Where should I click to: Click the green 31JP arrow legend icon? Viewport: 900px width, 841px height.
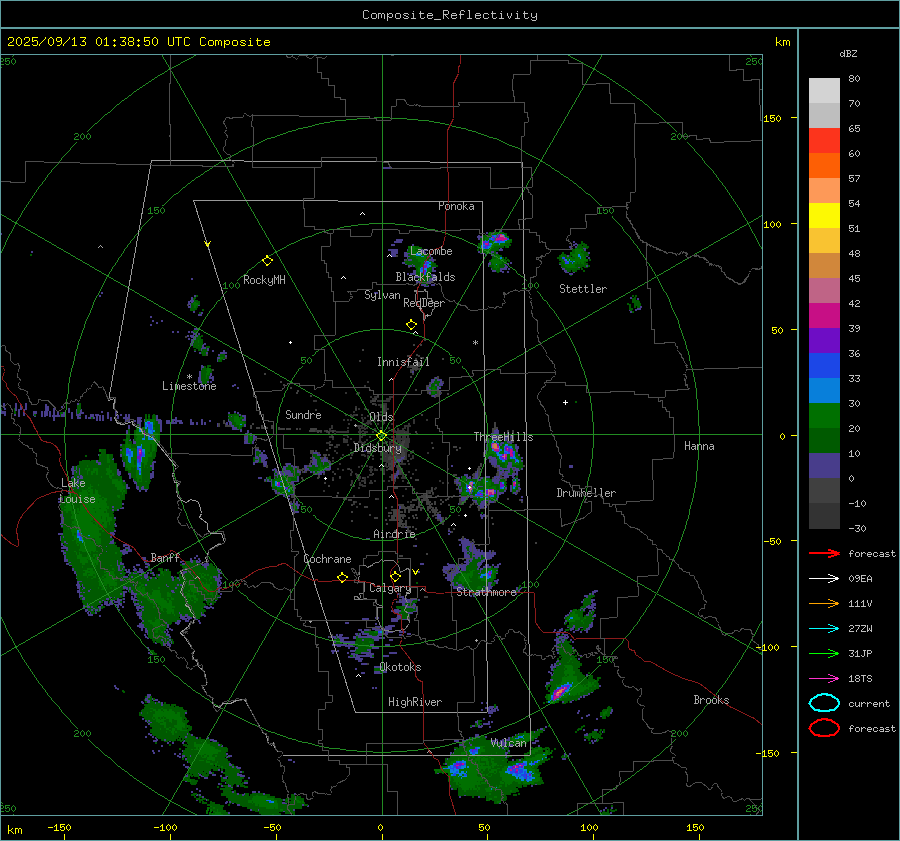pyautogui.click(x=824, y=653)
